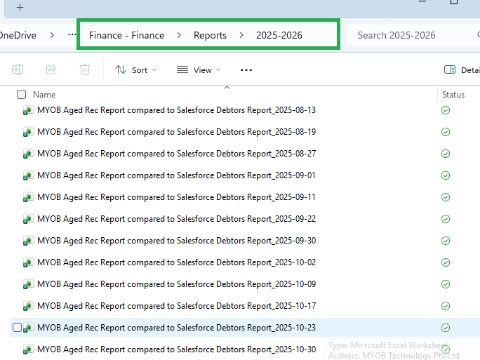Click Excel icon of Report_2025-08-19
The height and width of the screenshot is (360, 480).
pyautogui.click(x=28, y=132)
